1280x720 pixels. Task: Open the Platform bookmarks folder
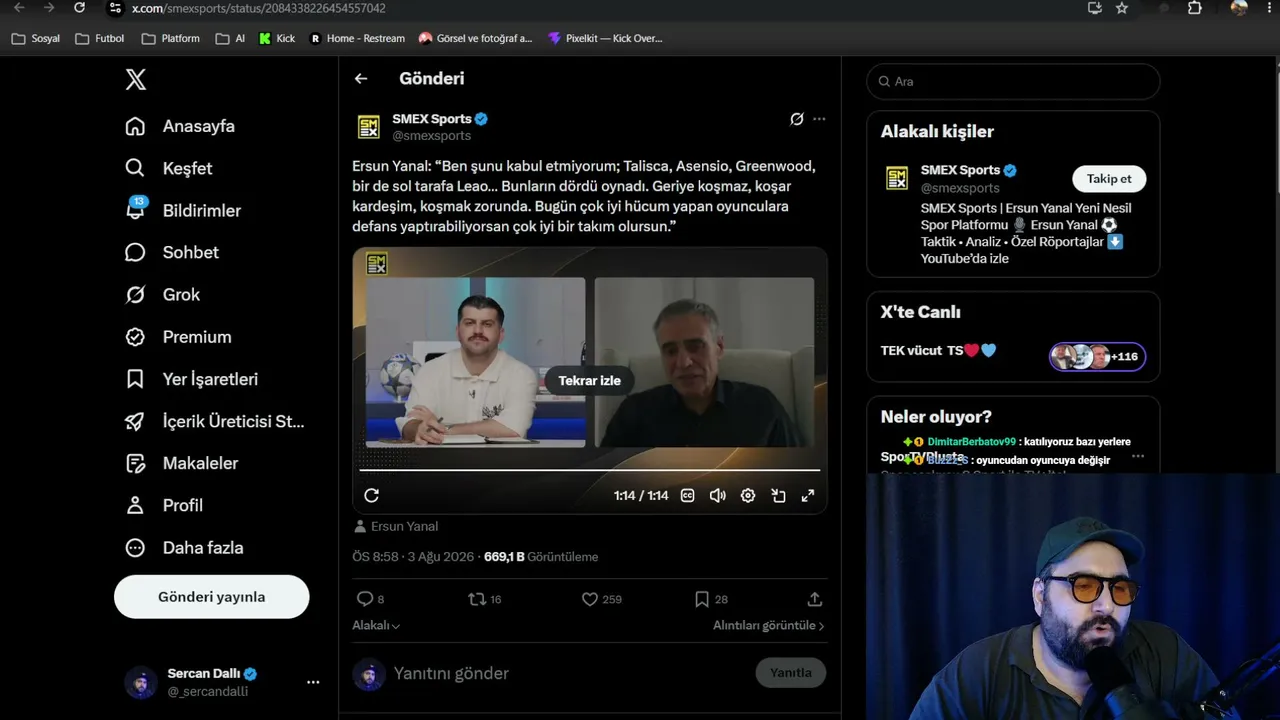[x=171, y=39]
